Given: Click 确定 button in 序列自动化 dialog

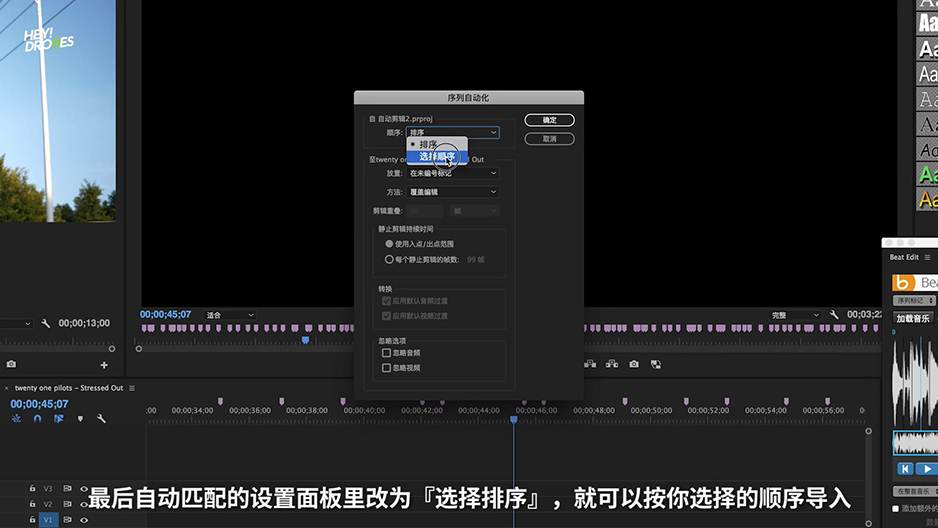Looking at the screenshot, I should point(549,120).
